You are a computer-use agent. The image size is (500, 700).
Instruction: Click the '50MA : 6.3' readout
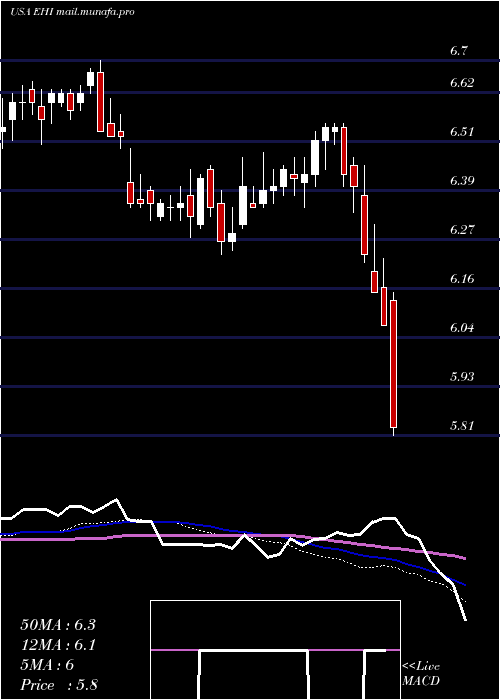(58, 625)
